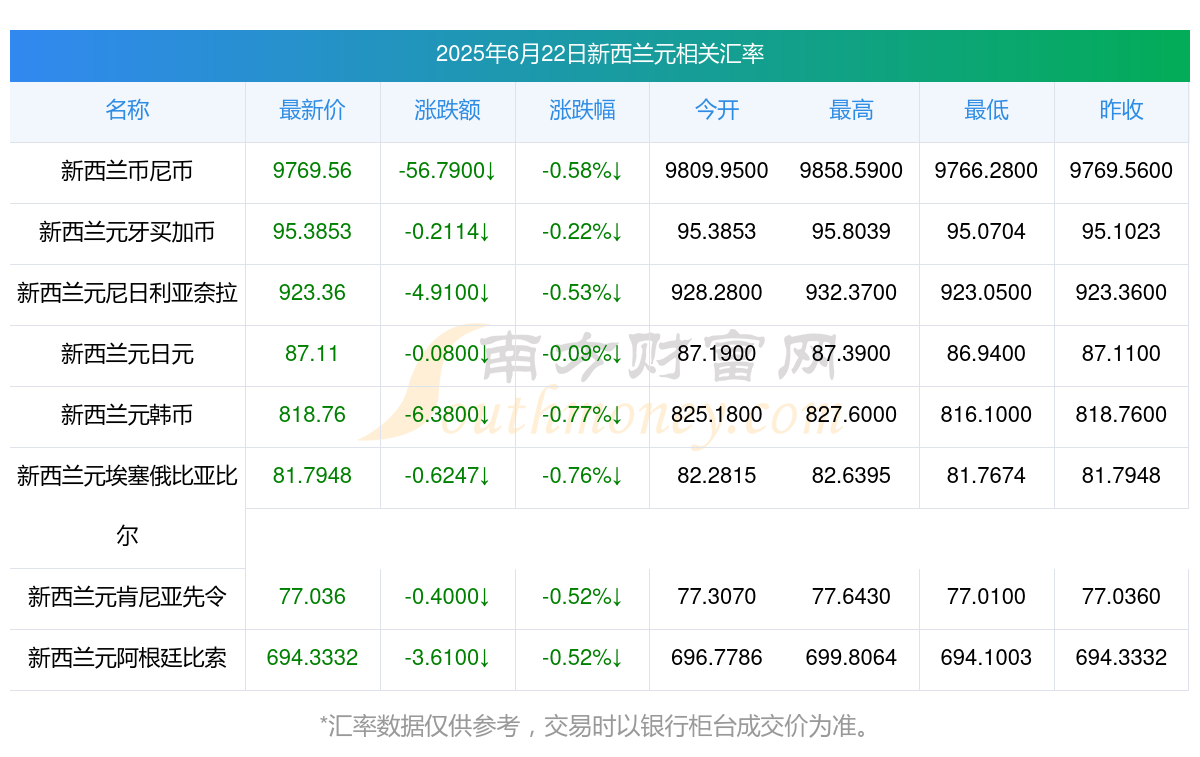The image size is (1200, 757).
Task: Click change amount -56.7900↓
Action: 447,171
